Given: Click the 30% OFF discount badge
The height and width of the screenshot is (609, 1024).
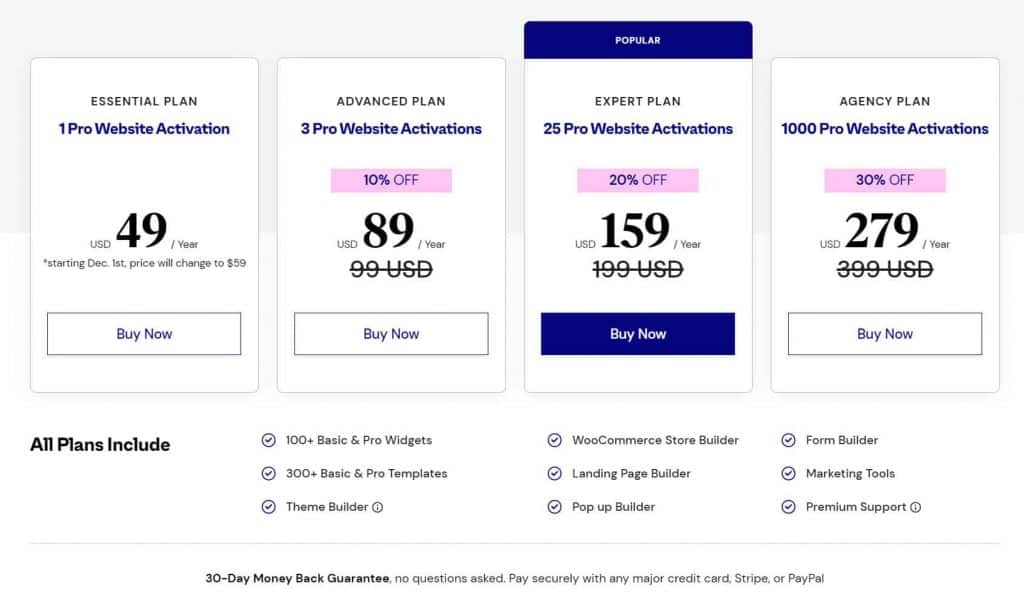Looking at the screenshot, I should 885,180.
